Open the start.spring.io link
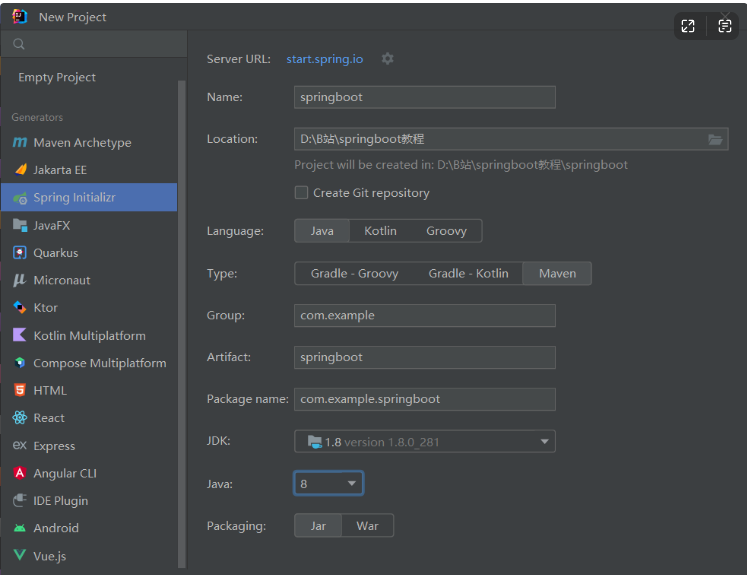747x575 pixels. click(324, 59)
